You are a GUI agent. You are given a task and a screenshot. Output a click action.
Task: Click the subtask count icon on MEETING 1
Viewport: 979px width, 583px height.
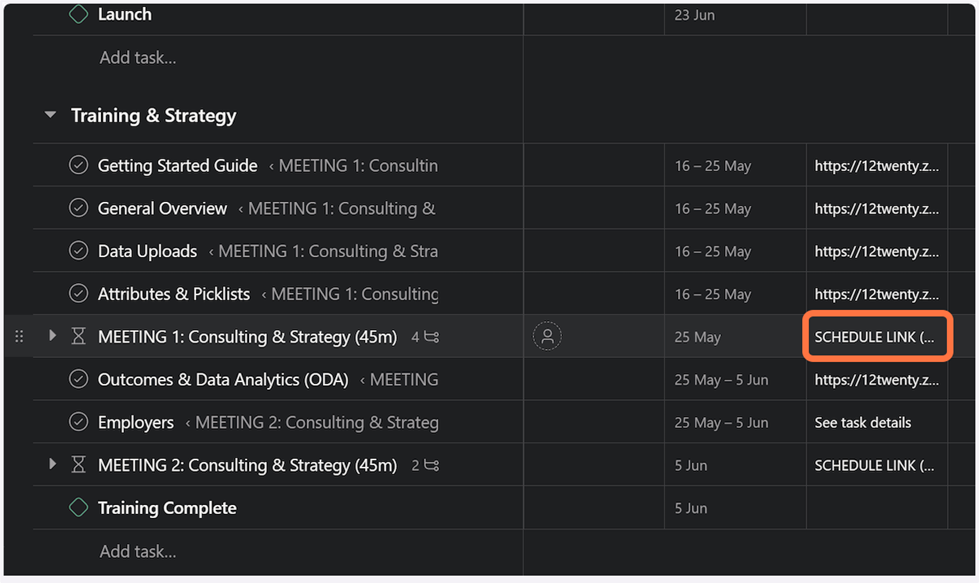pos(431,337)
